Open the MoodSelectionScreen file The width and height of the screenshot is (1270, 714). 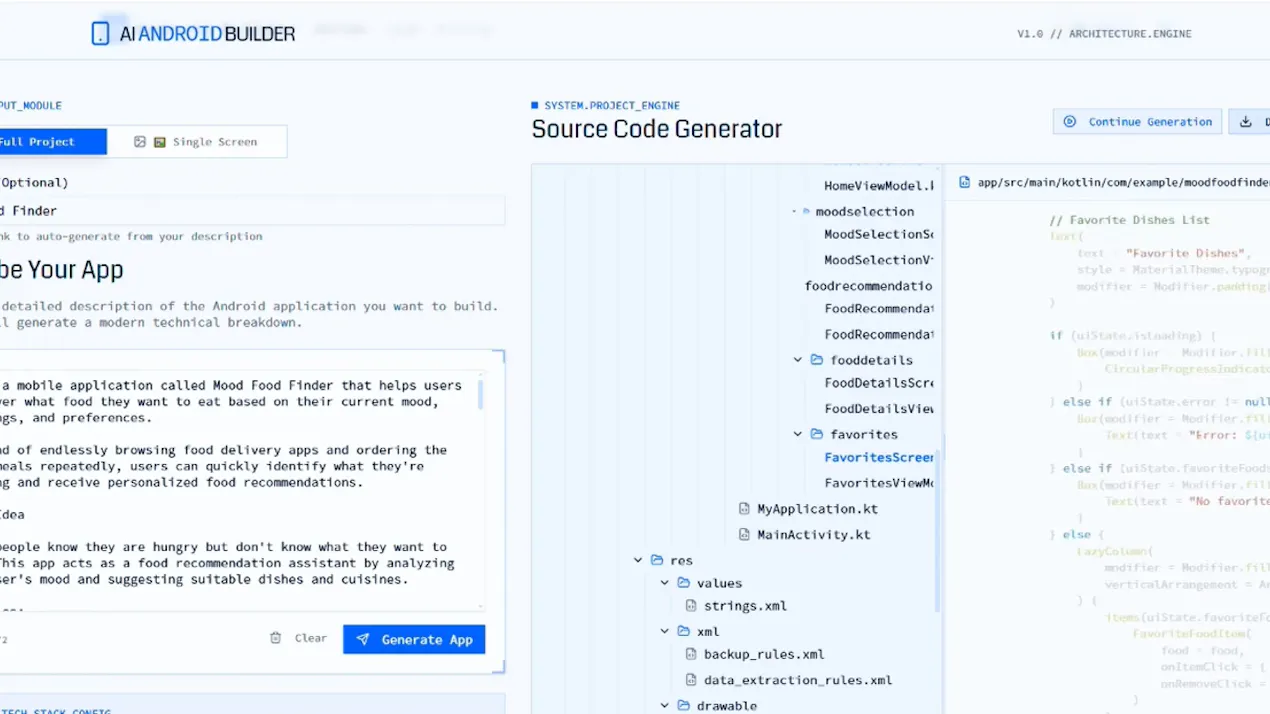coord(879,234)
